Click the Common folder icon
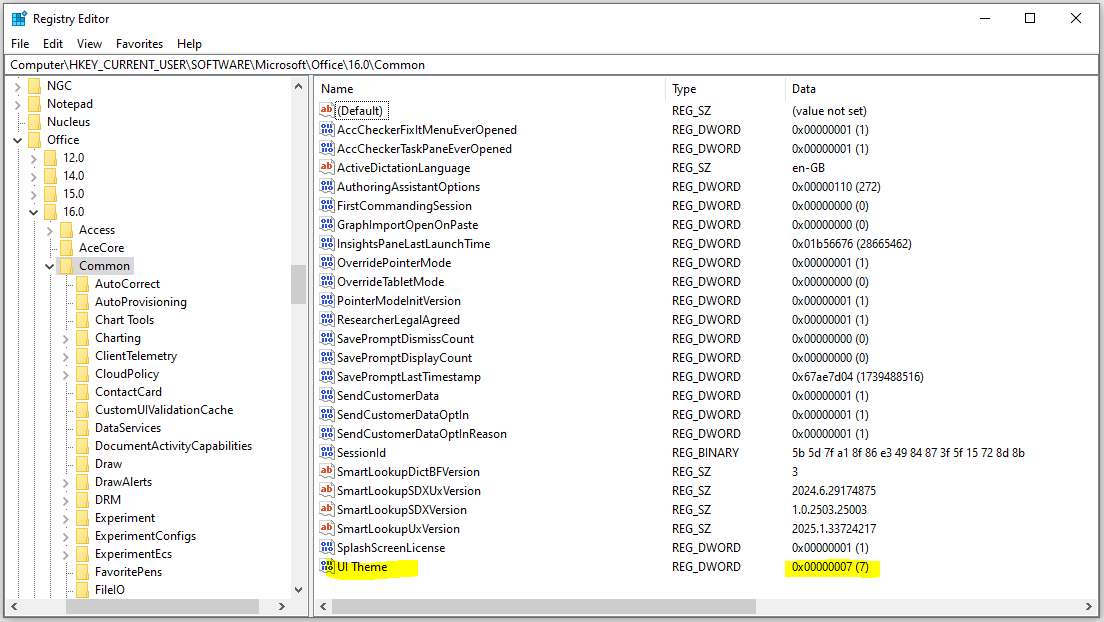Image resolution: width=1104 pixels, height=622 pixels. 67,266
